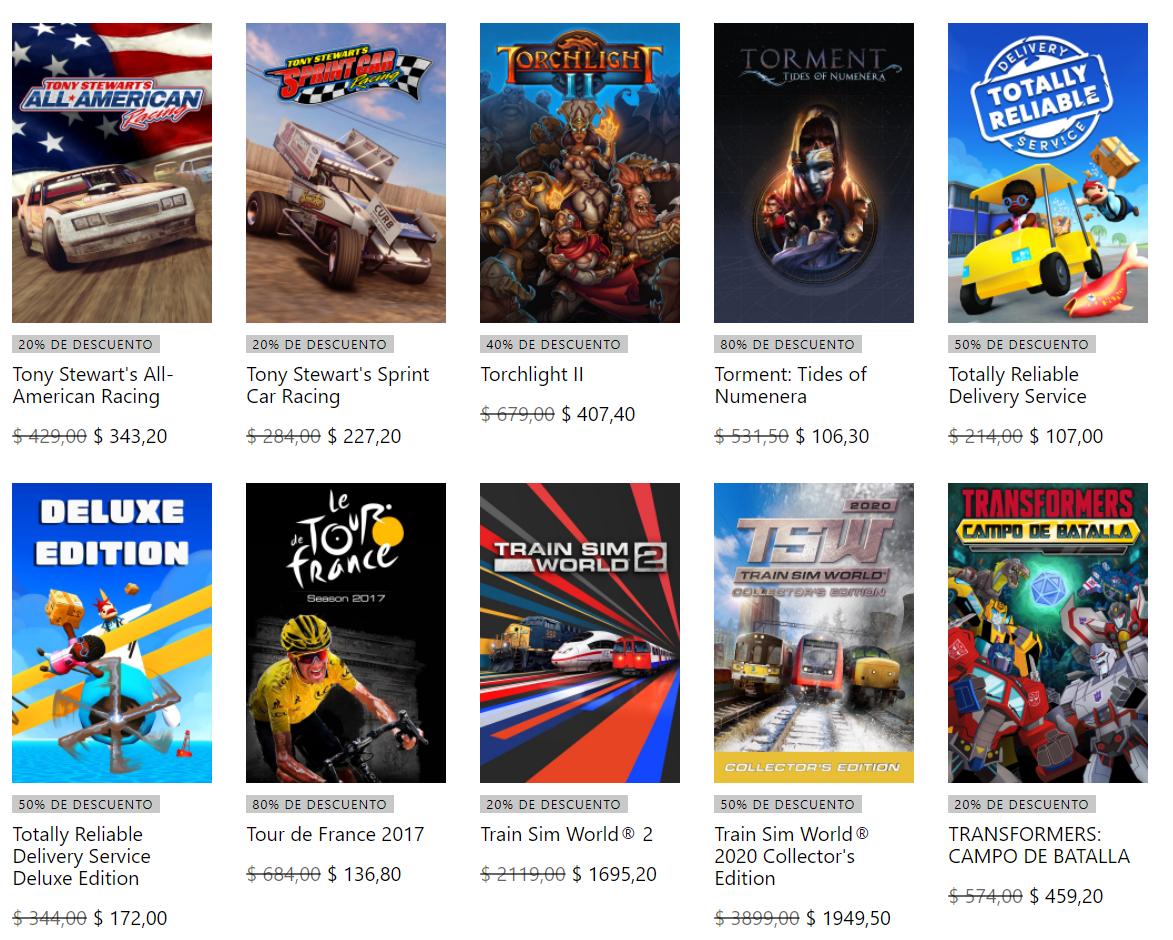Open Tony Stewart's All-American Racing cover art
Image resolution: width=1173 pixels, height=940 pixels.
pos(111,173)
